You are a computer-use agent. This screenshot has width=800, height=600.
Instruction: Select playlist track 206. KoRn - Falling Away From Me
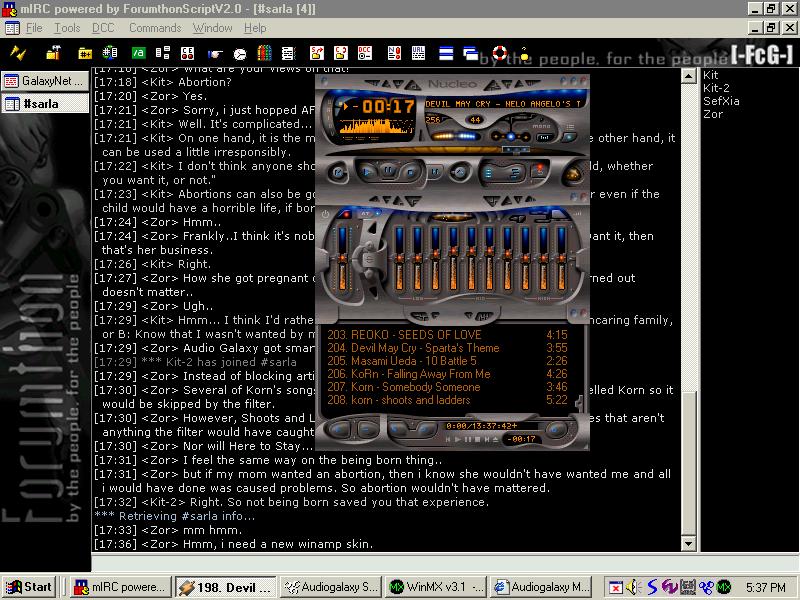447,374
